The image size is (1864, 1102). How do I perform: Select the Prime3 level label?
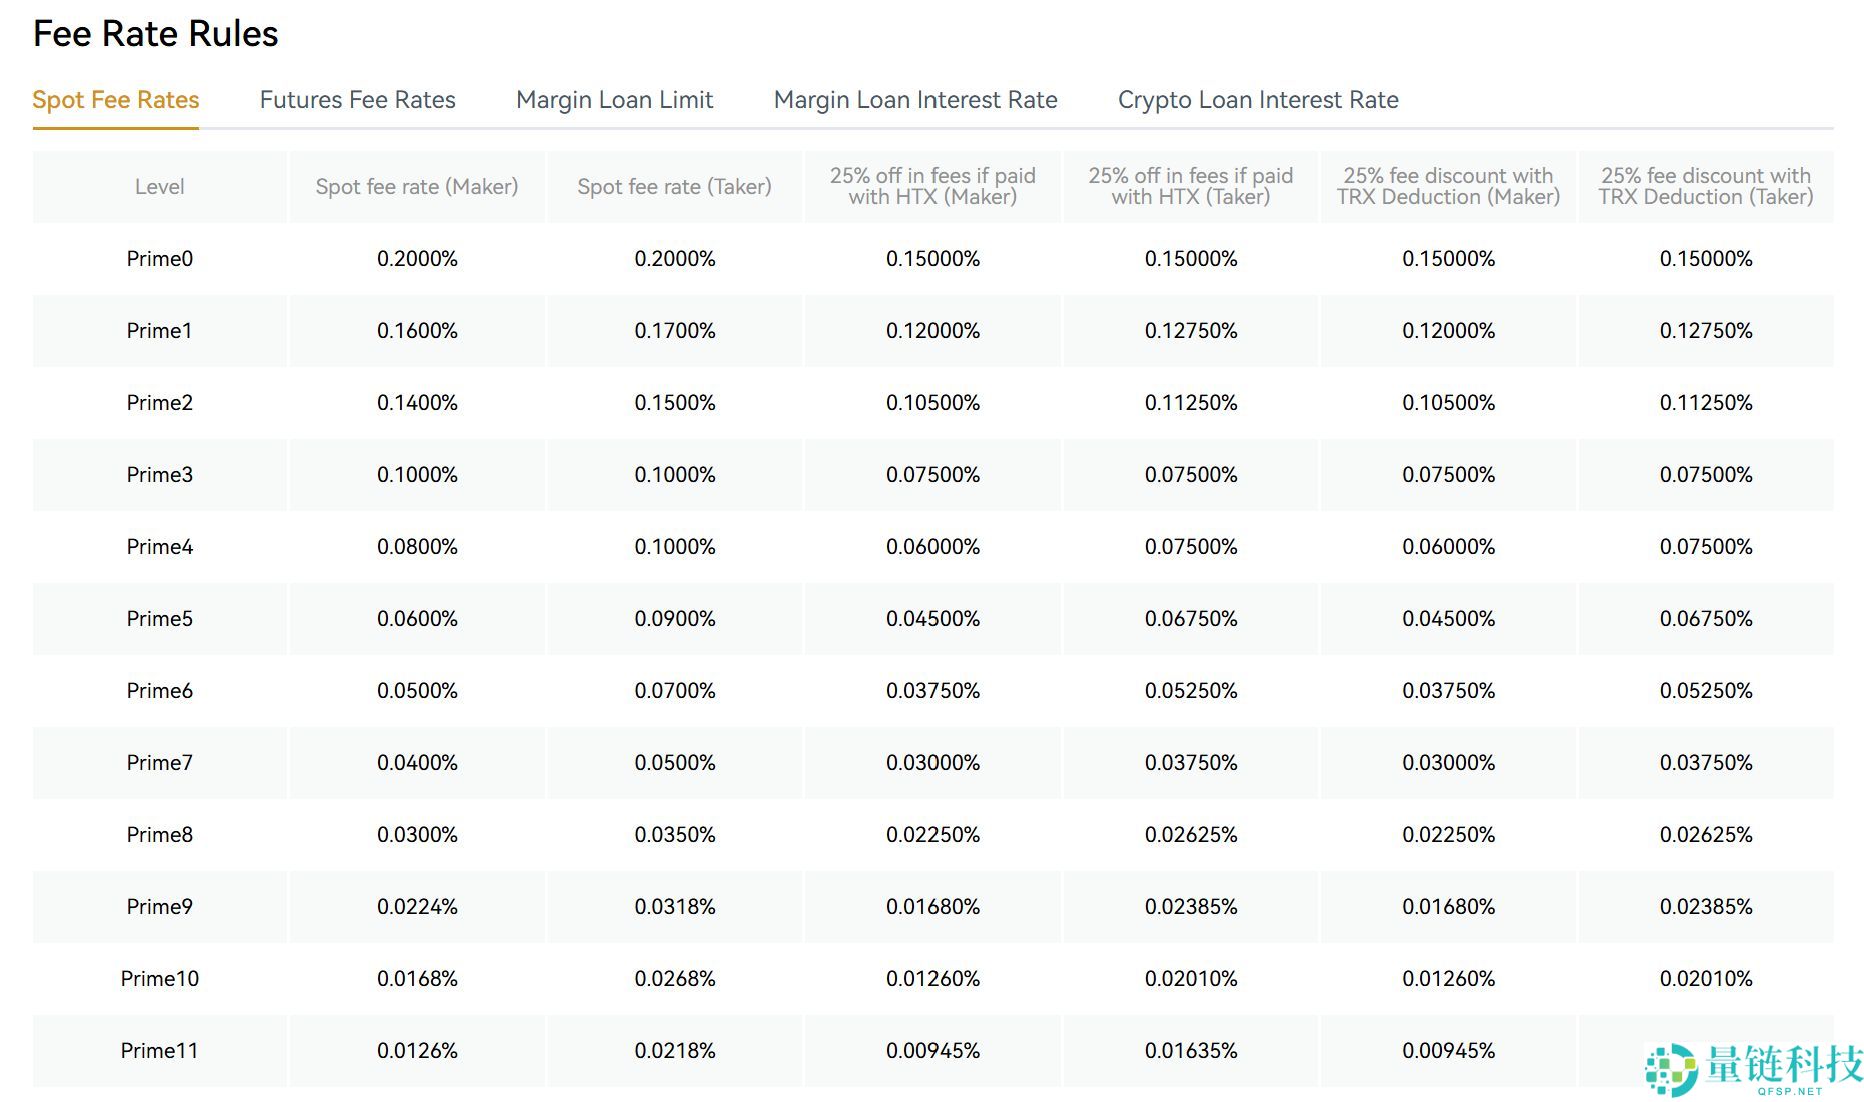tap(160, 475)
